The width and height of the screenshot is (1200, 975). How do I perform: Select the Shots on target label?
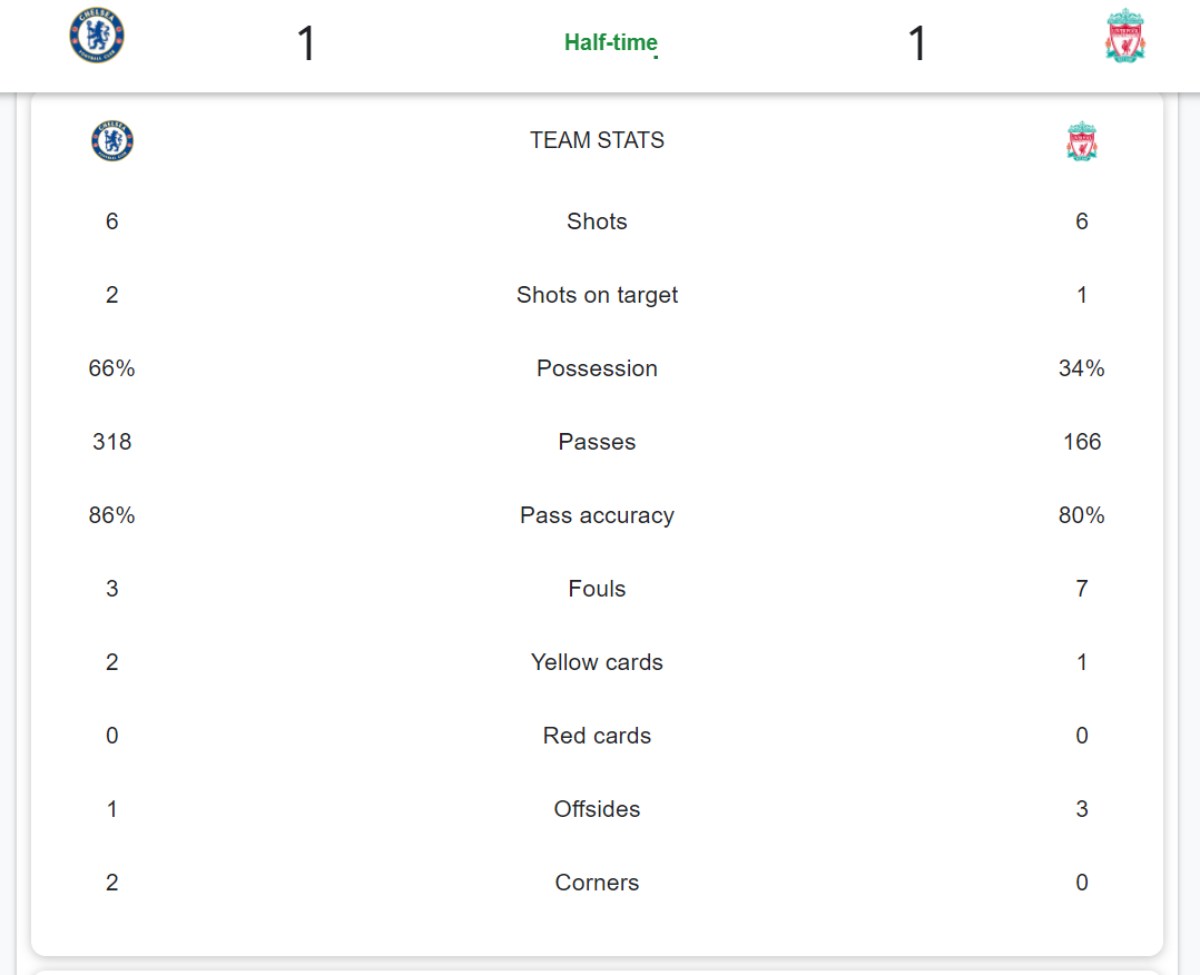click(597, 295)
